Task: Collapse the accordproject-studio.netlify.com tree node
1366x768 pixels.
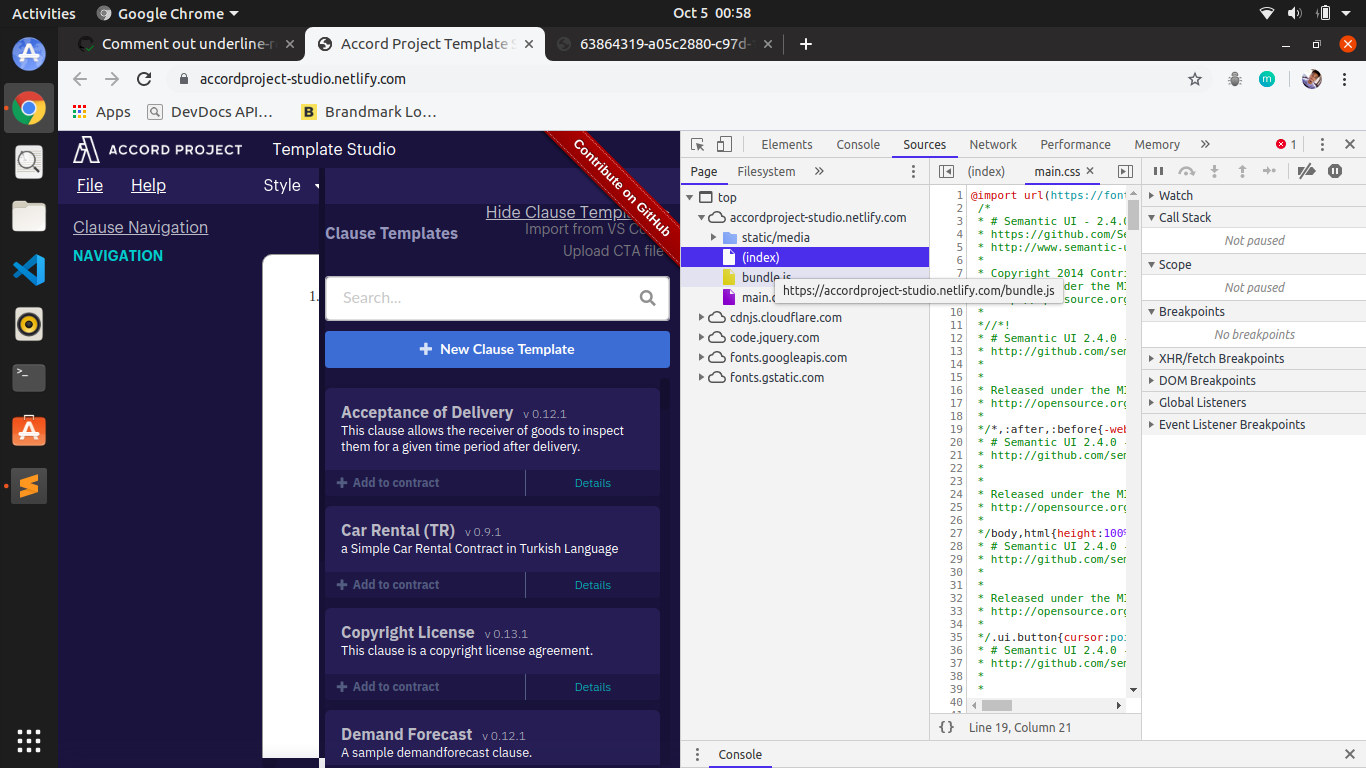Action: [699, 217]
